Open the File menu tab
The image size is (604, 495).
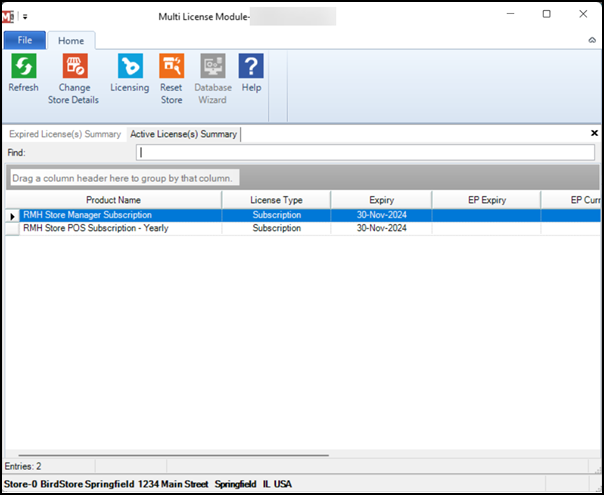coord(25,40)
